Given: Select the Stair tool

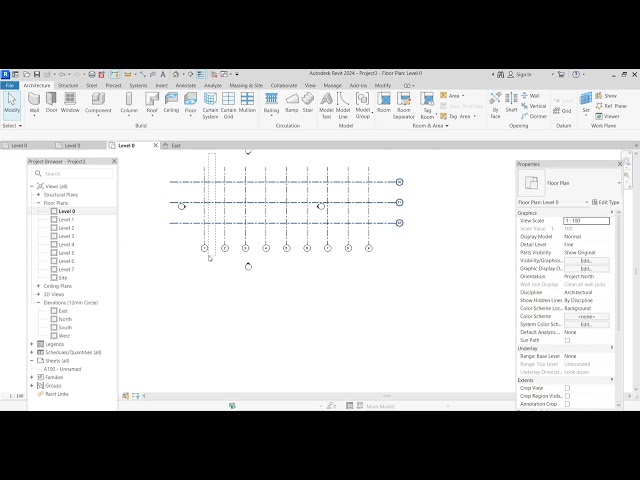Looking at the screenshot, I should [308, 103].
